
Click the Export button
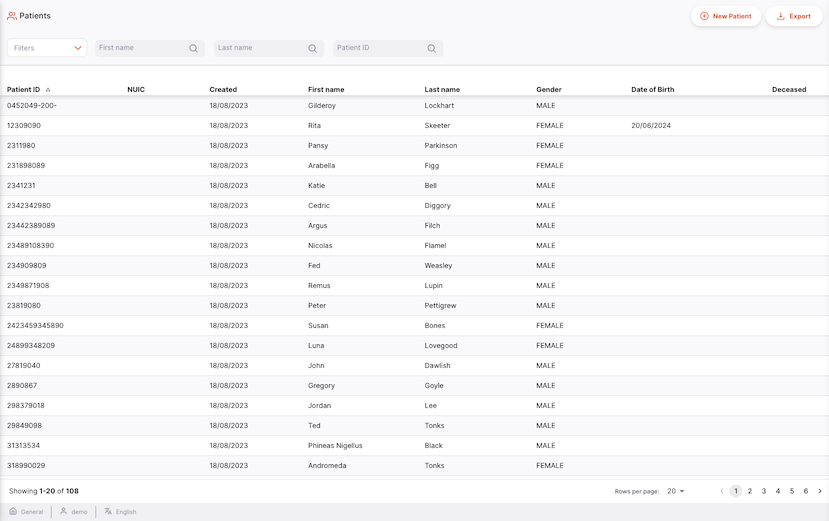(794, 16)
